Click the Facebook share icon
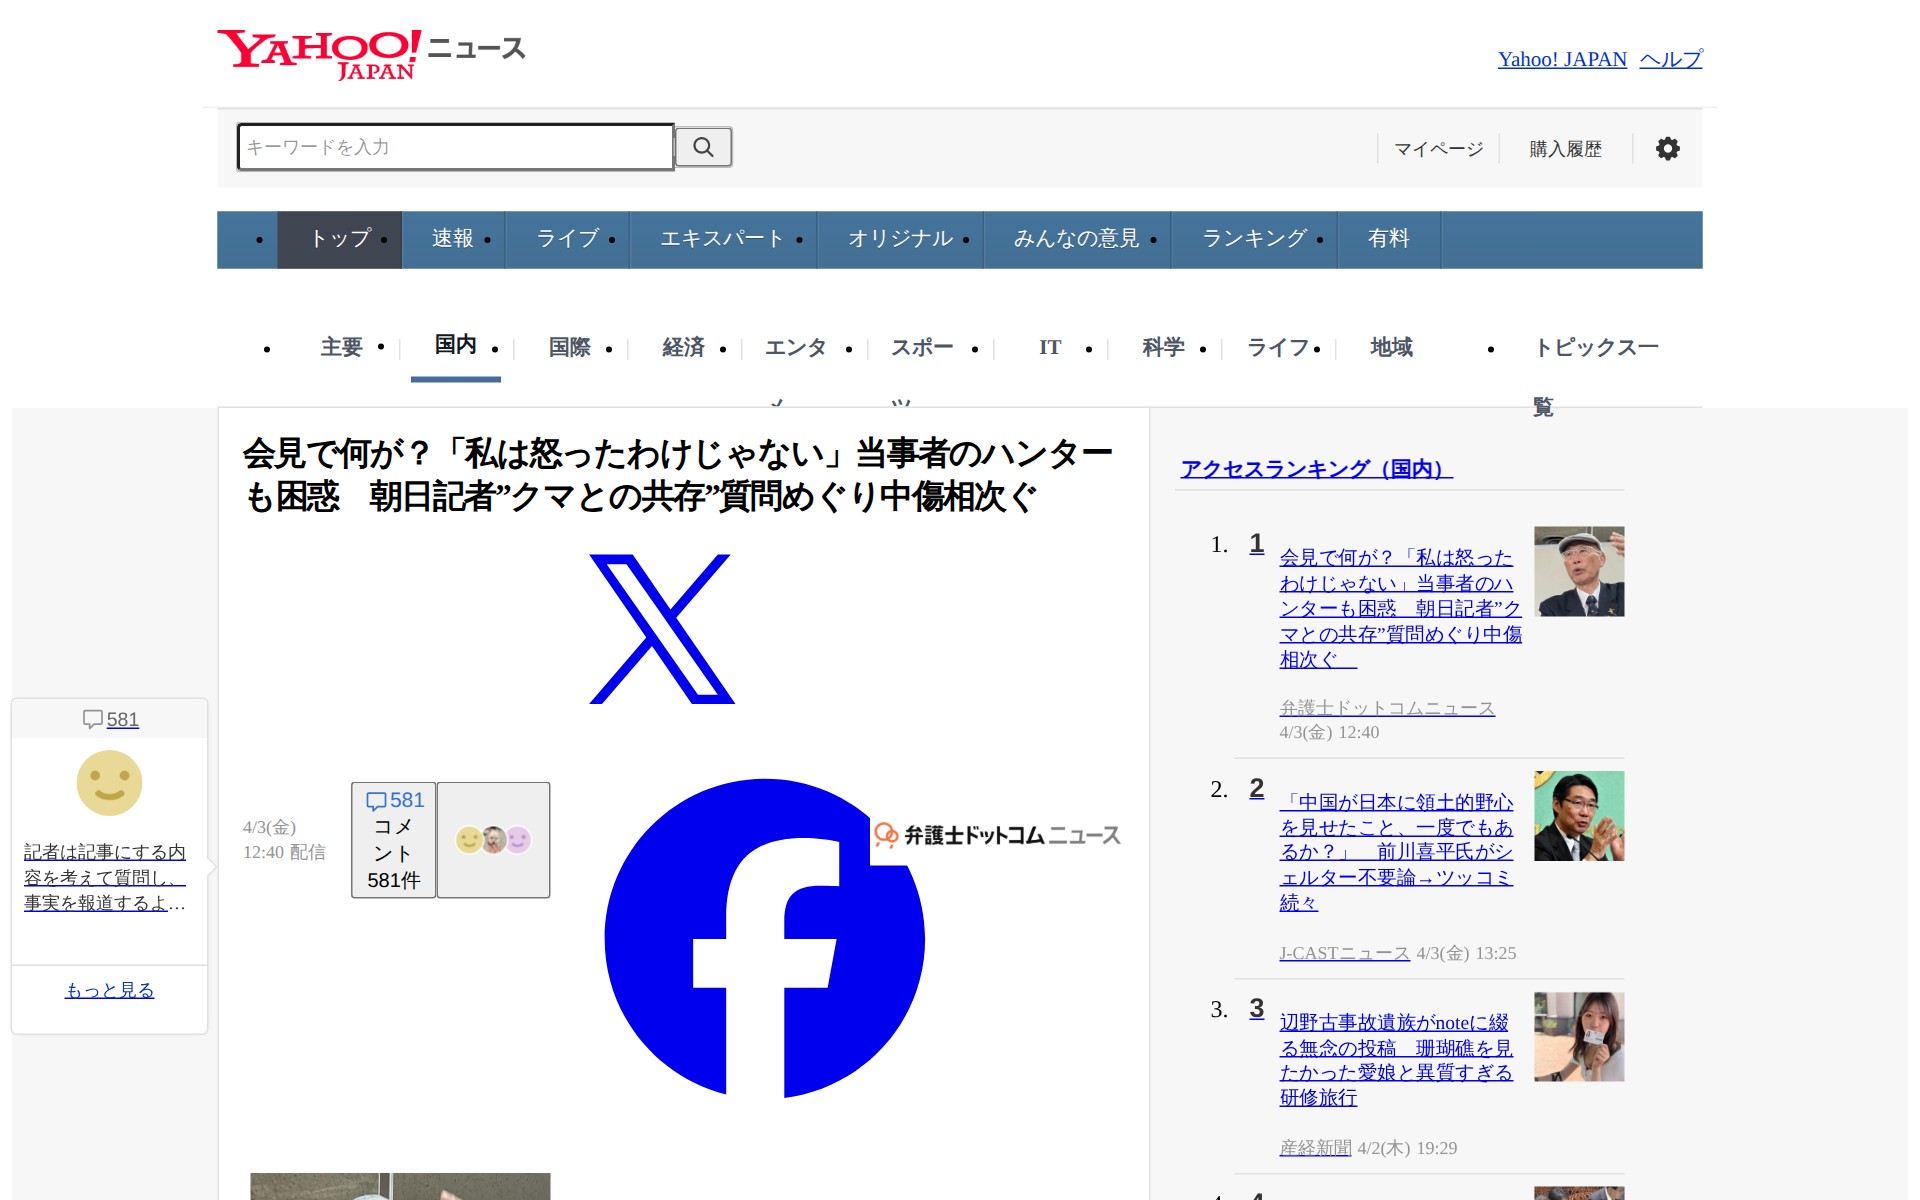The image size is (1920, 1200). (764, 938)
